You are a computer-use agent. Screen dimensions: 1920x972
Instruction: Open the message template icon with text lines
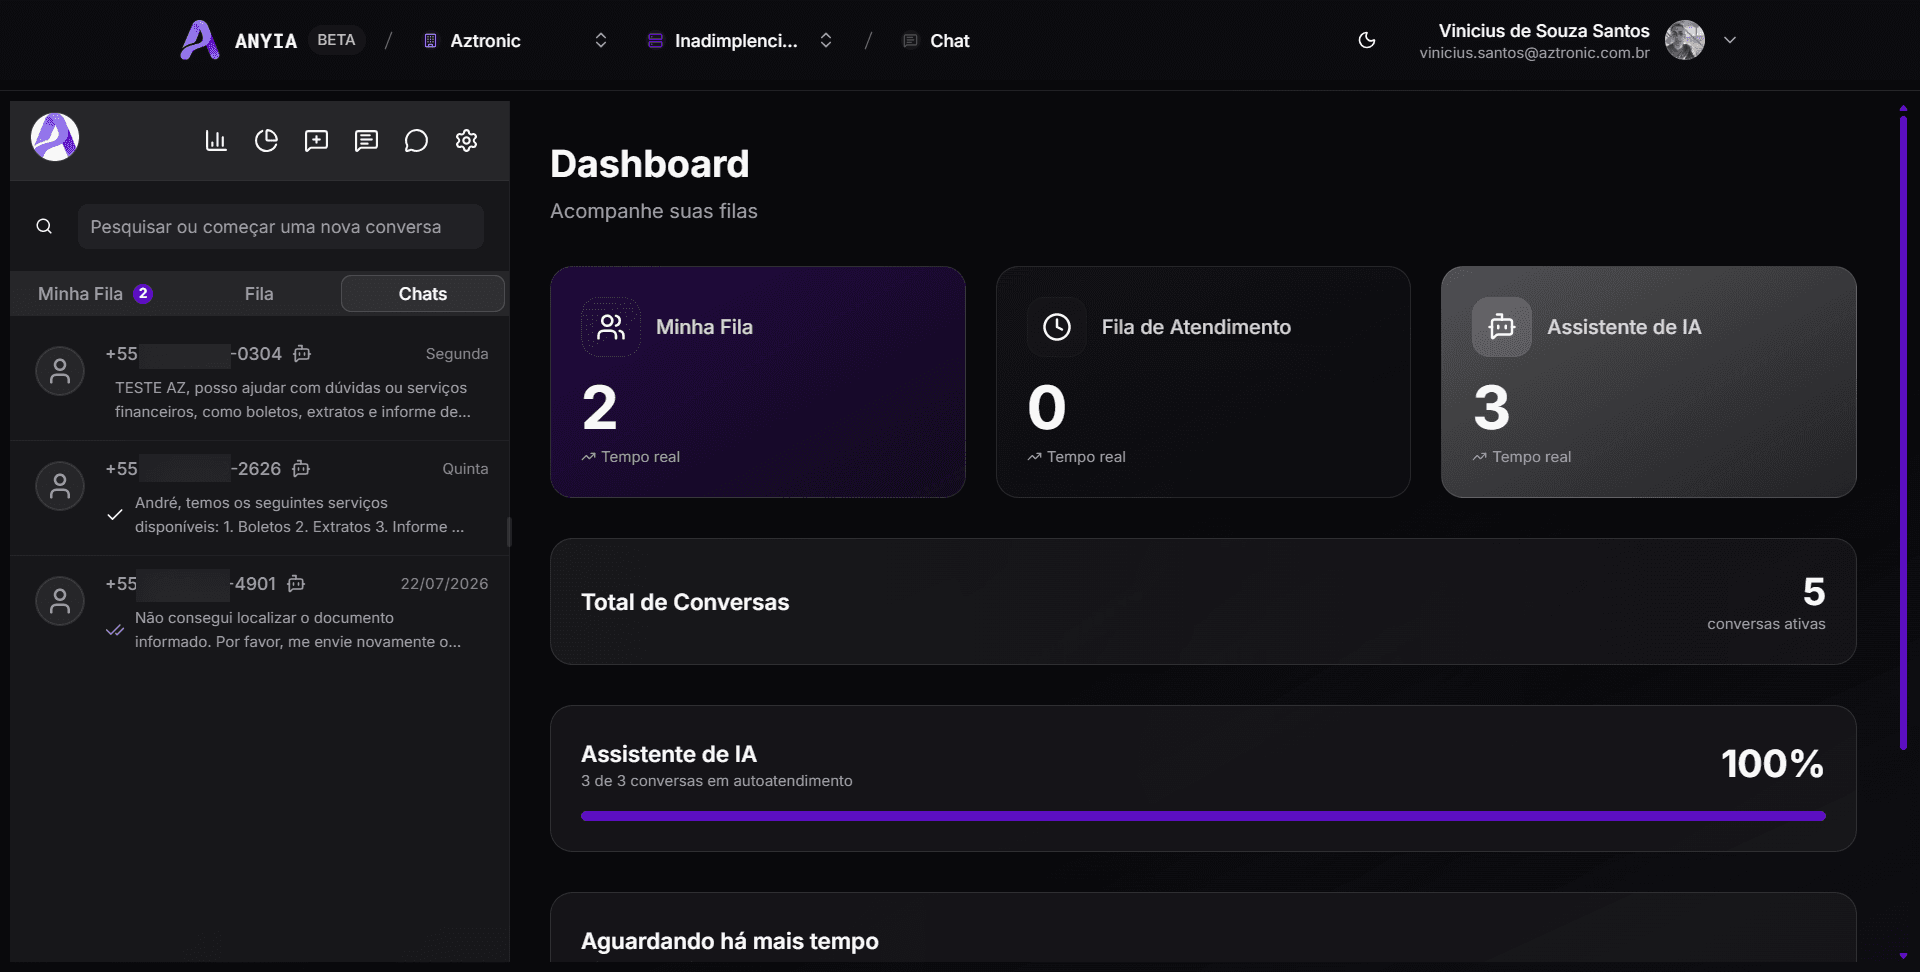366,141
